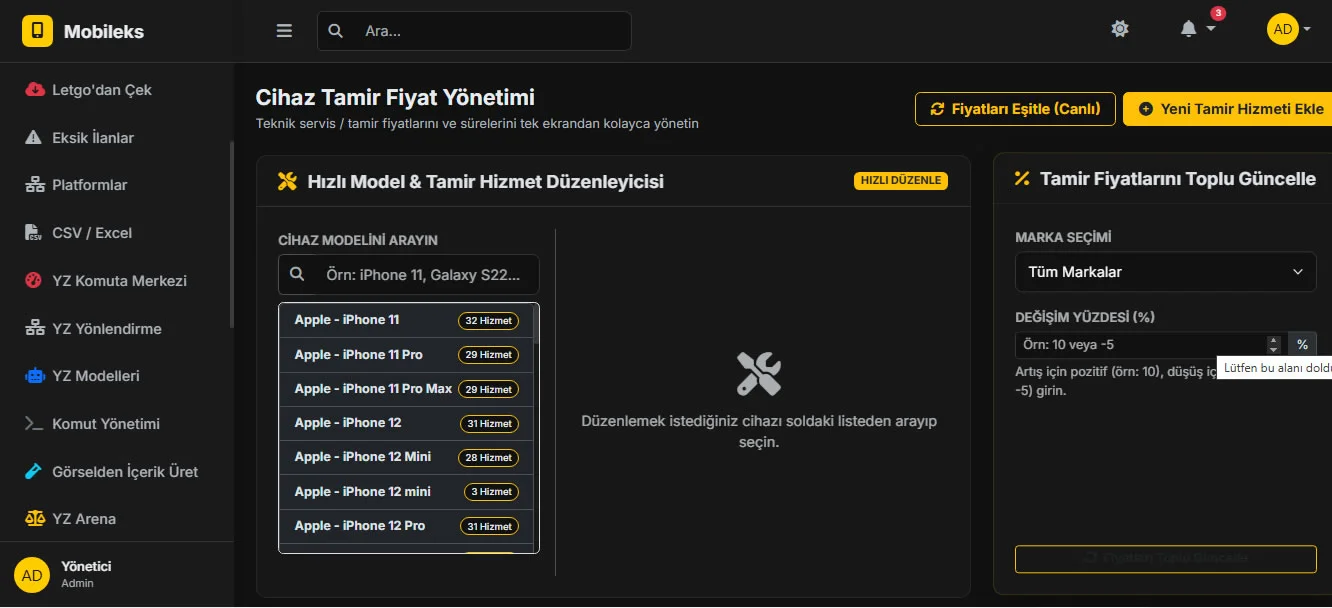Viewport: 1332px width, 608px height.
Task: Select Apple - iPhone 11 Pro row
Action: click(x=406, y=355)
